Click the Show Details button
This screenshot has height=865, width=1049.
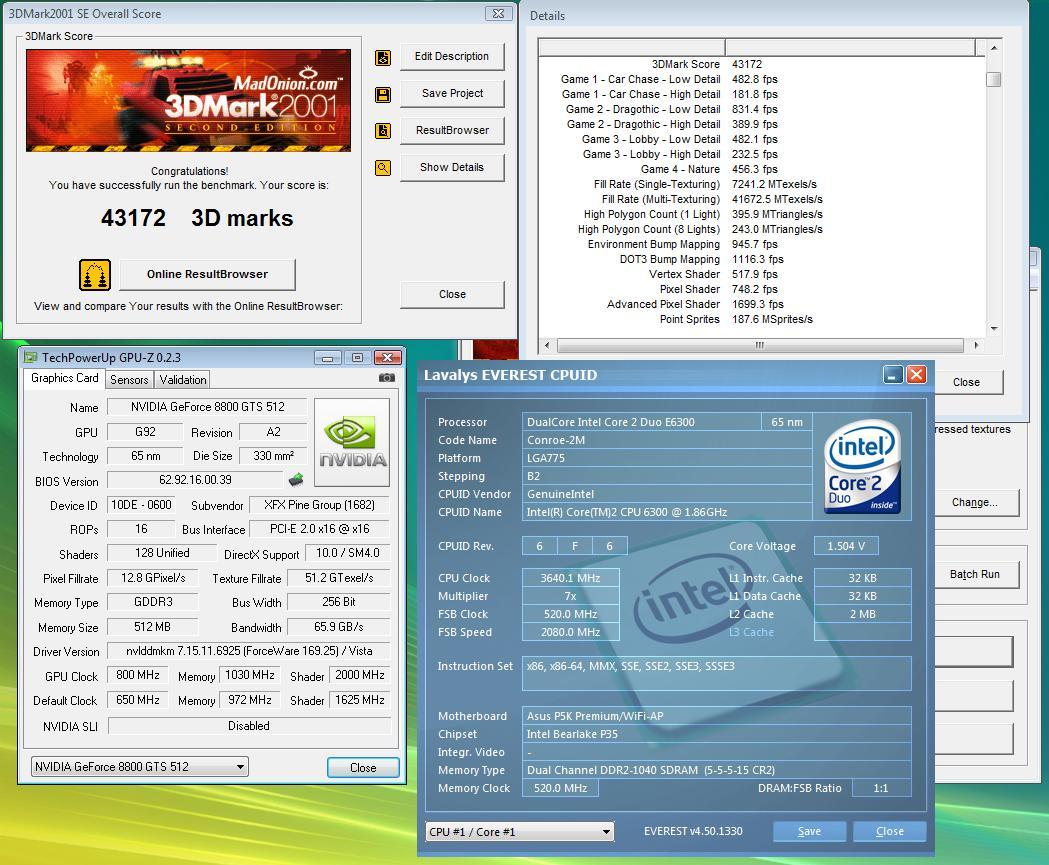[452, 167]
